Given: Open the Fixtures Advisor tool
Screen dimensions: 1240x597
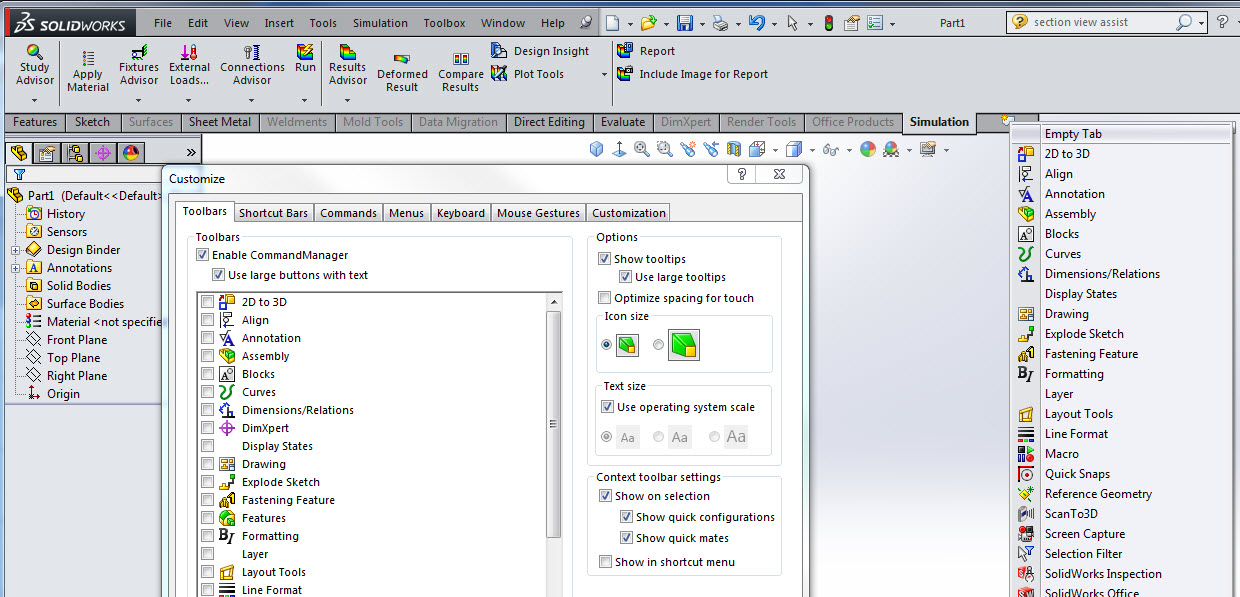Looking at the screenshot, I should [x=139, y=65].
